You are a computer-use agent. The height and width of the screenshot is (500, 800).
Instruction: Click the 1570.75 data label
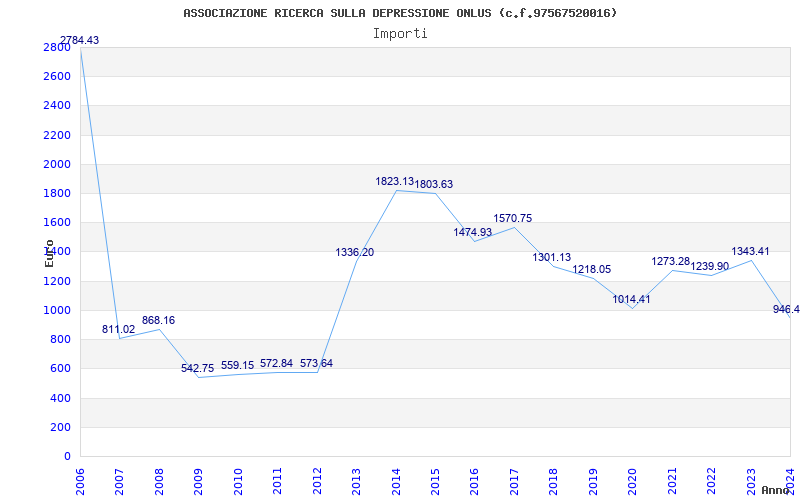coord(513,218)
